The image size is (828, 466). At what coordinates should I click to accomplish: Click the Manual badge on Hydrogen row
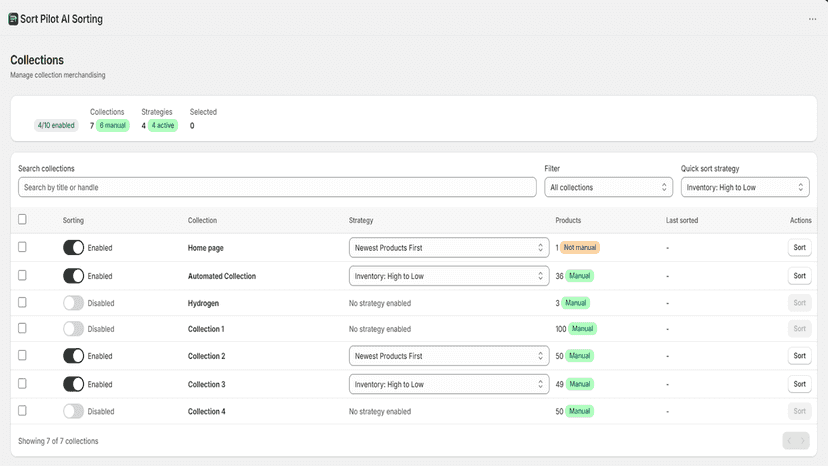576,303
